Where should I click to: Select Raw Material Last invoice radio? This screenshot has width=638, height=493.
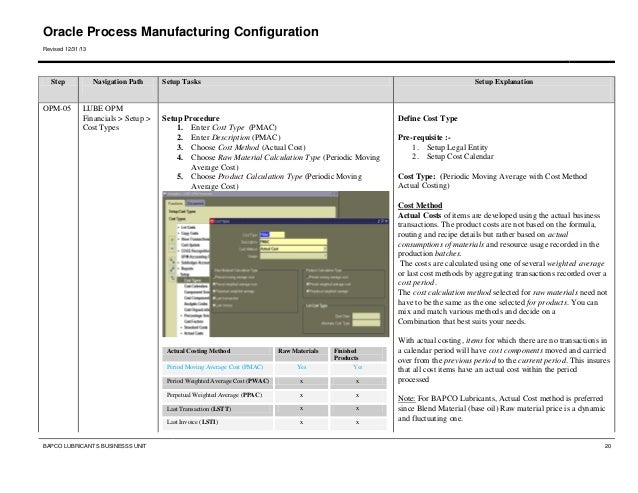[x=214, y=305]
